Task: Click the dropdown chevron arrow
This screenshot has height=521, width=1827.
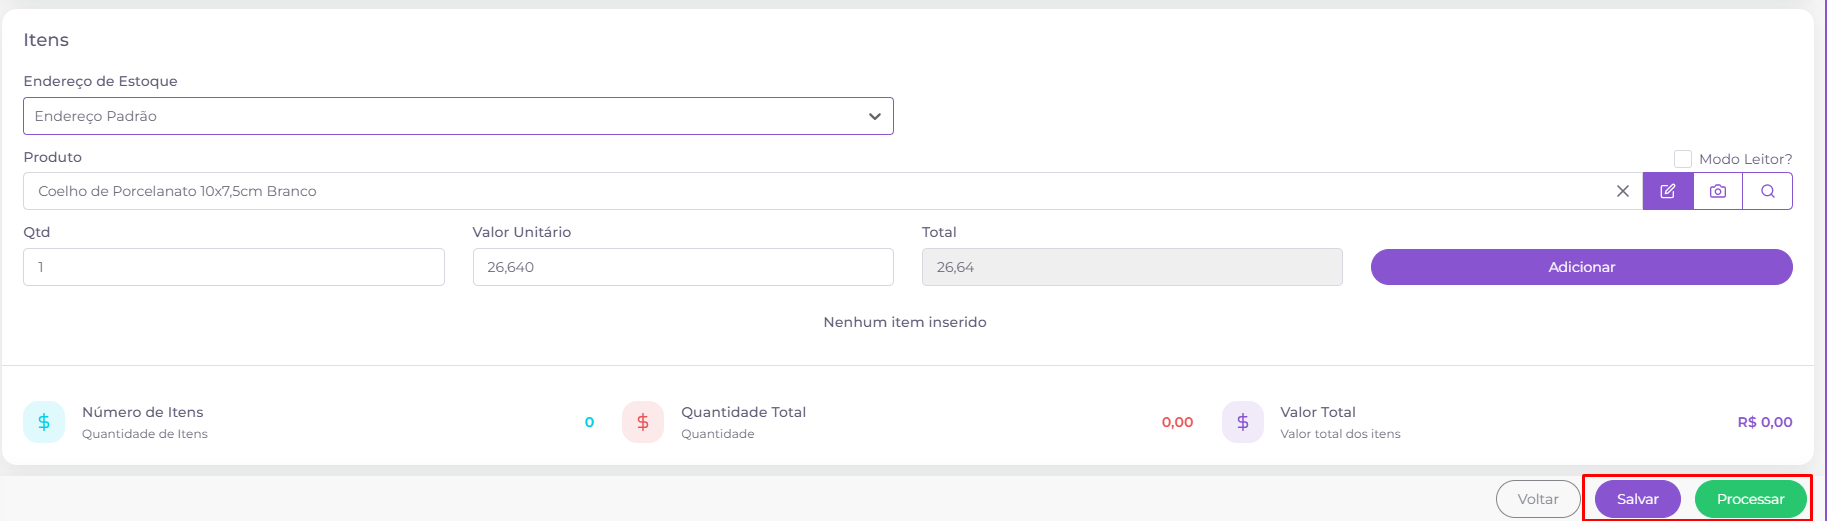Action: (x=875, y=116)
